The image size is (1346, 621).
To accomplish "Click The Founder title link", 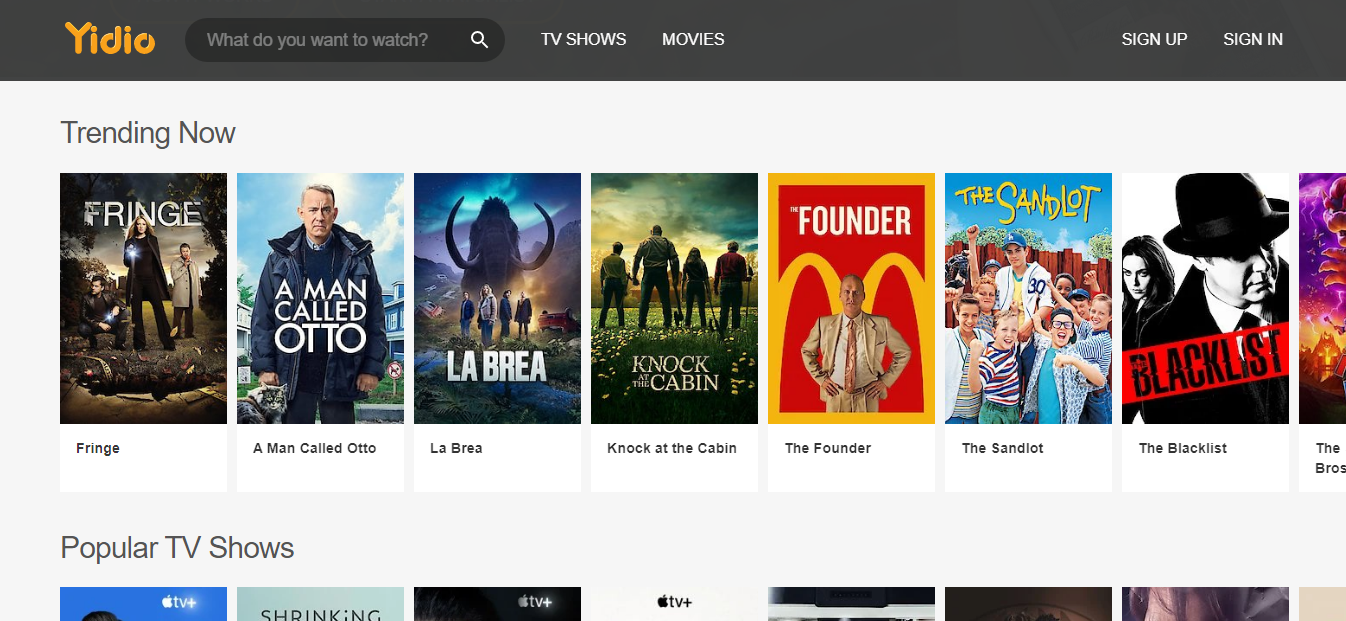I will click(828, 448).
